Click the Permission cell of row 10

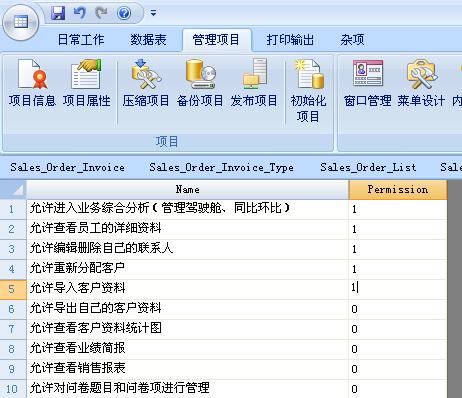pyautogui.click(x=398, y=389)
